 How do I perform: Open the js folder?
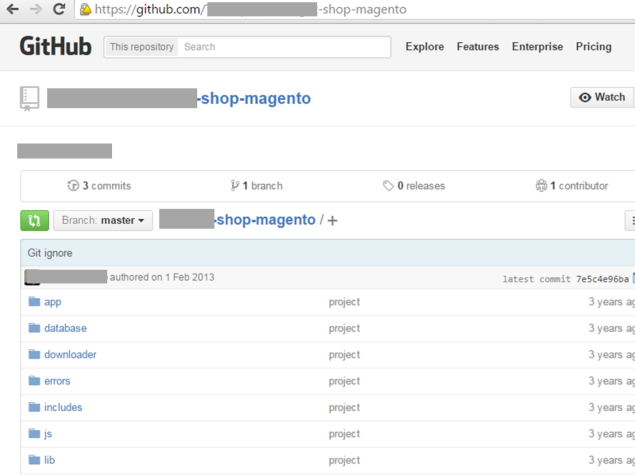pos(48,434)
